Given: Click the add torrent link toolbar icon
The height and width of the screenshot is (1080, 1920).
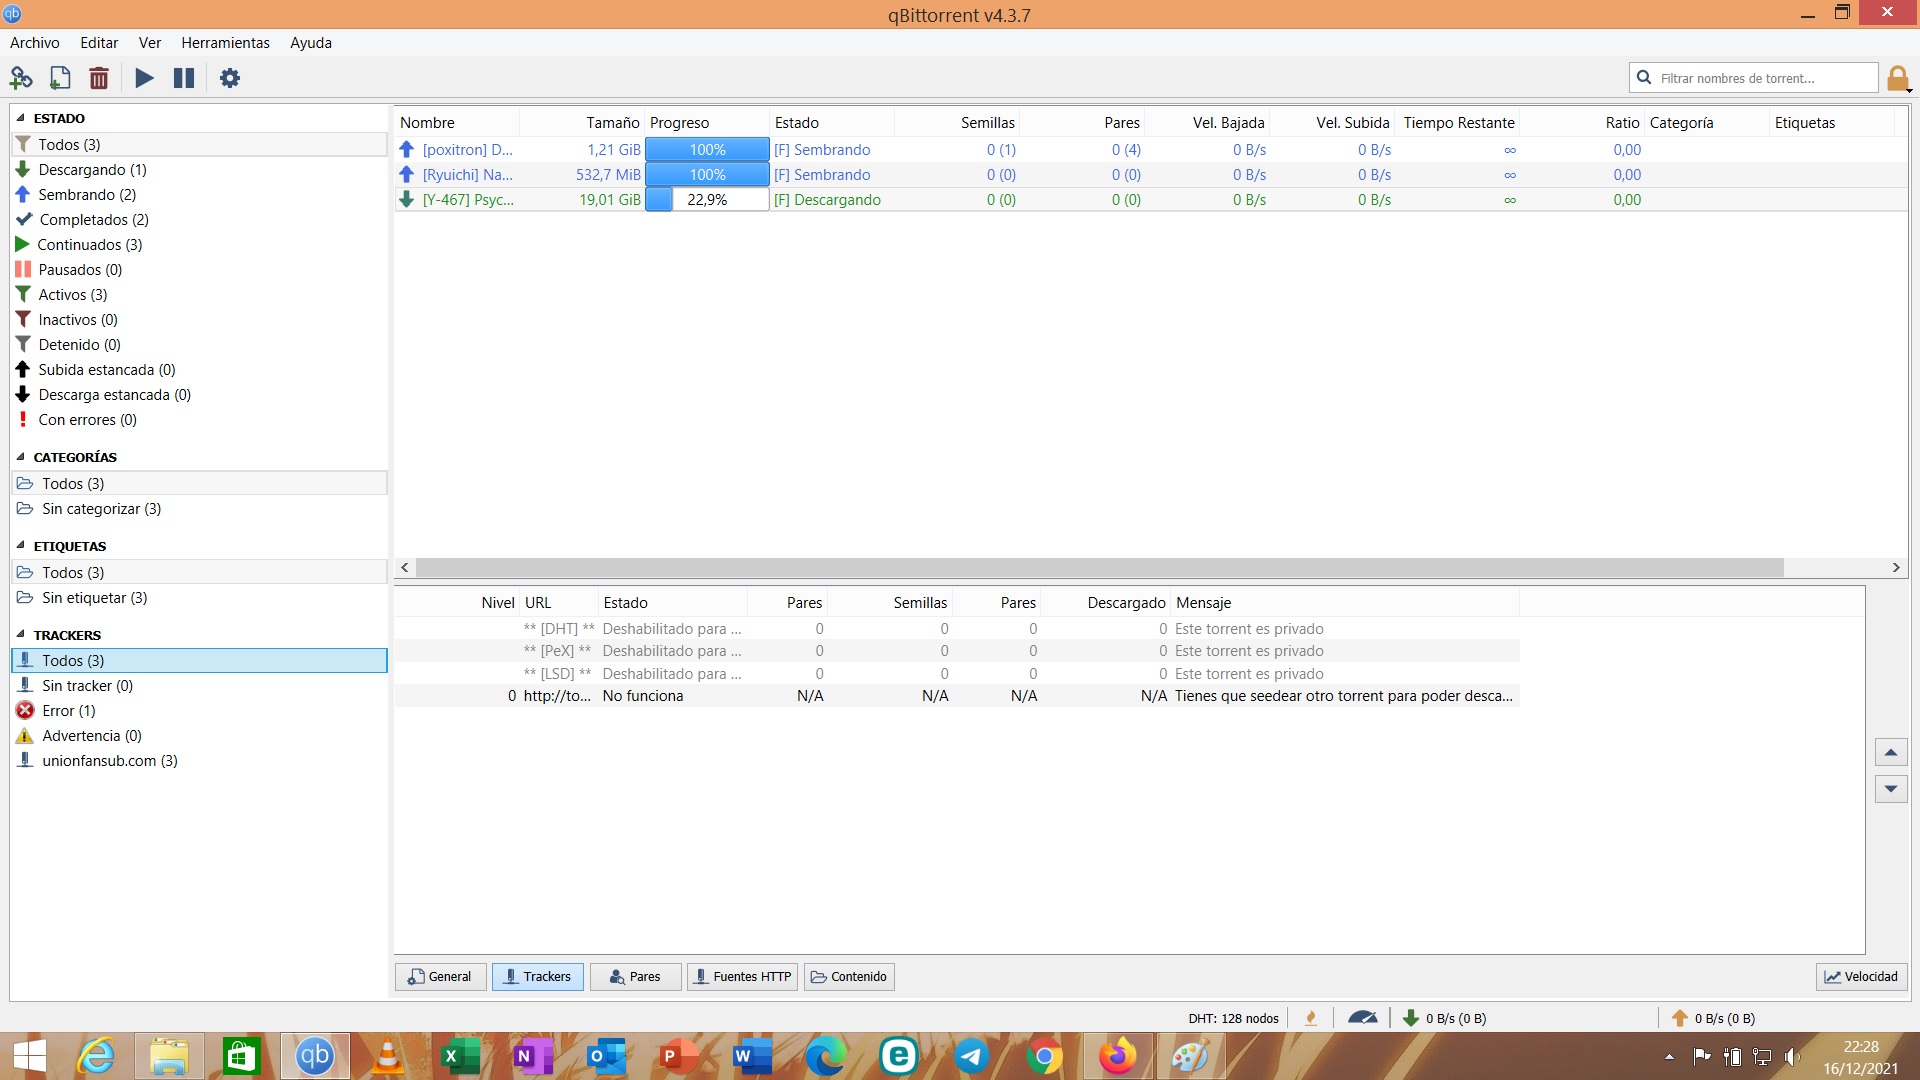Looking at the screenshot, I should [x=21, y=78].
